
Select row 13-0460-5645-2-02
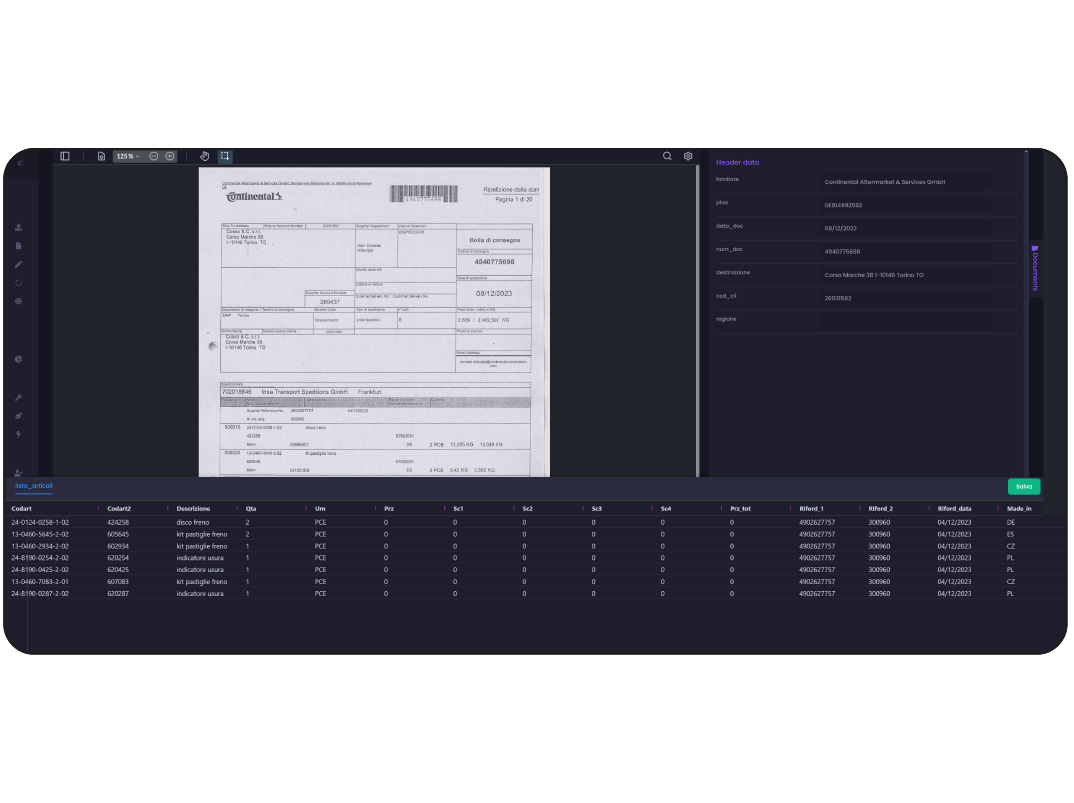(x=534, y=534)
